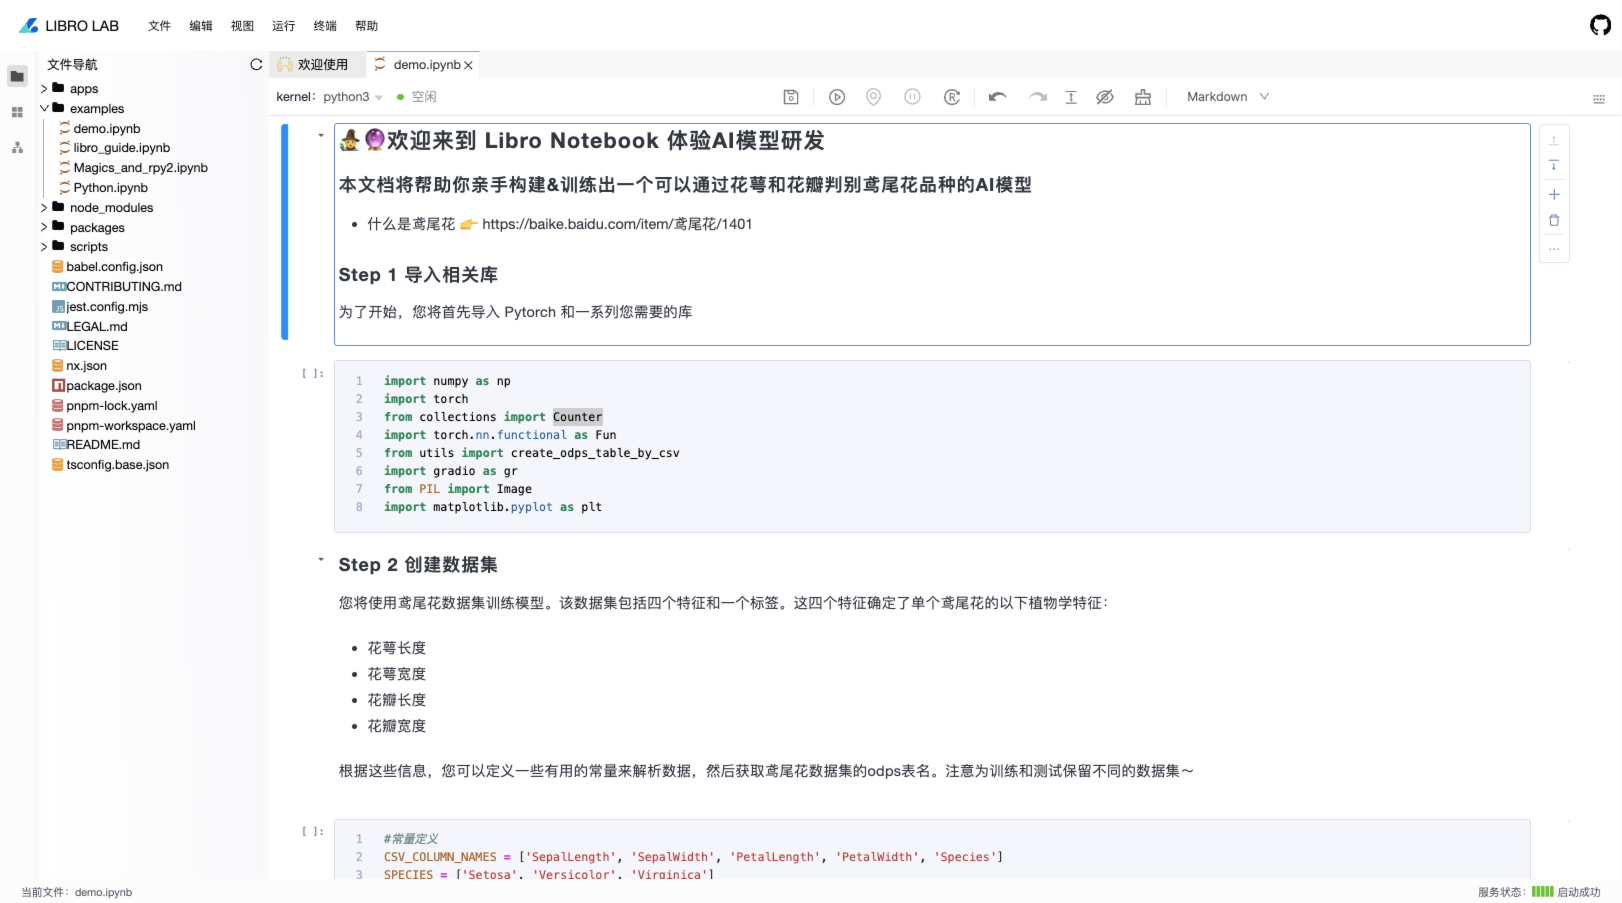
Task: Open pnpm-workspace.yaml file
Action: tap(131, 426)
